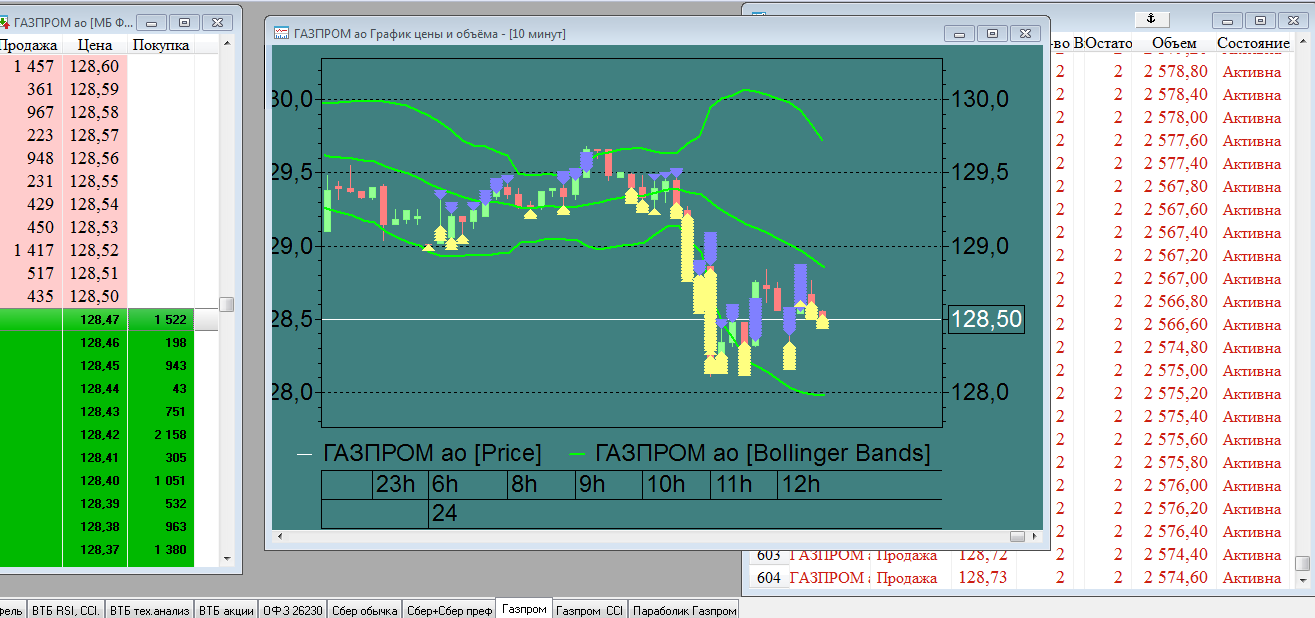1315x618 pixels.
Task: Open the Сбер обычка tab
Action: 364,610
